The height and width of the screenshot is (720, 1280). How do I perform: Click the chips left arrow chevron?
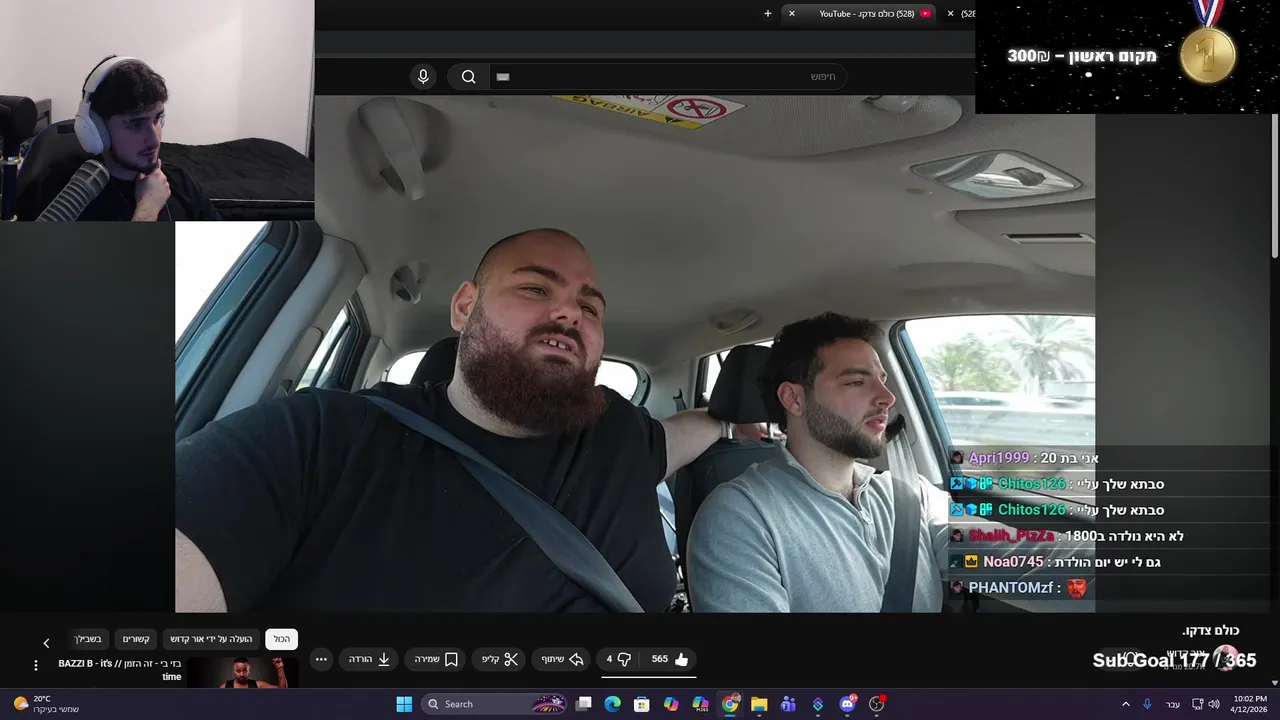pyautogui.click(x=46, y=643)
